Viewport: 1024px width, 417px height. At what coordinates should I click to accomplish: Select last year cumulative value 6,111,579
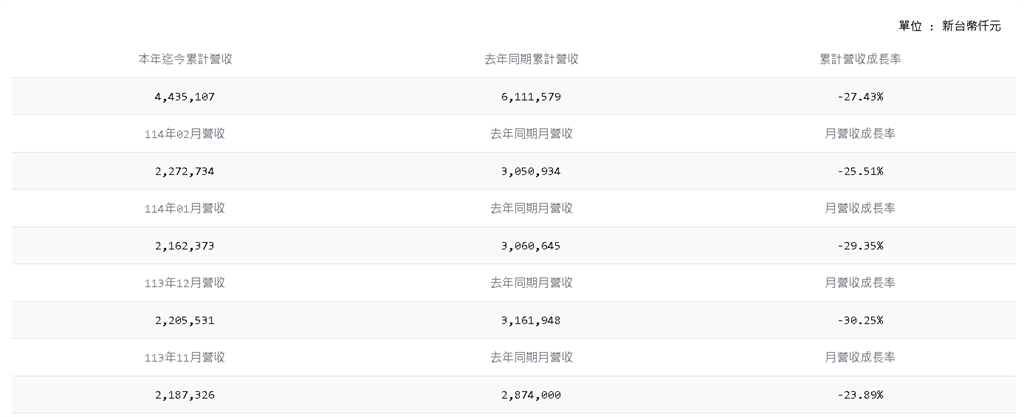click(x=531, y=97)
